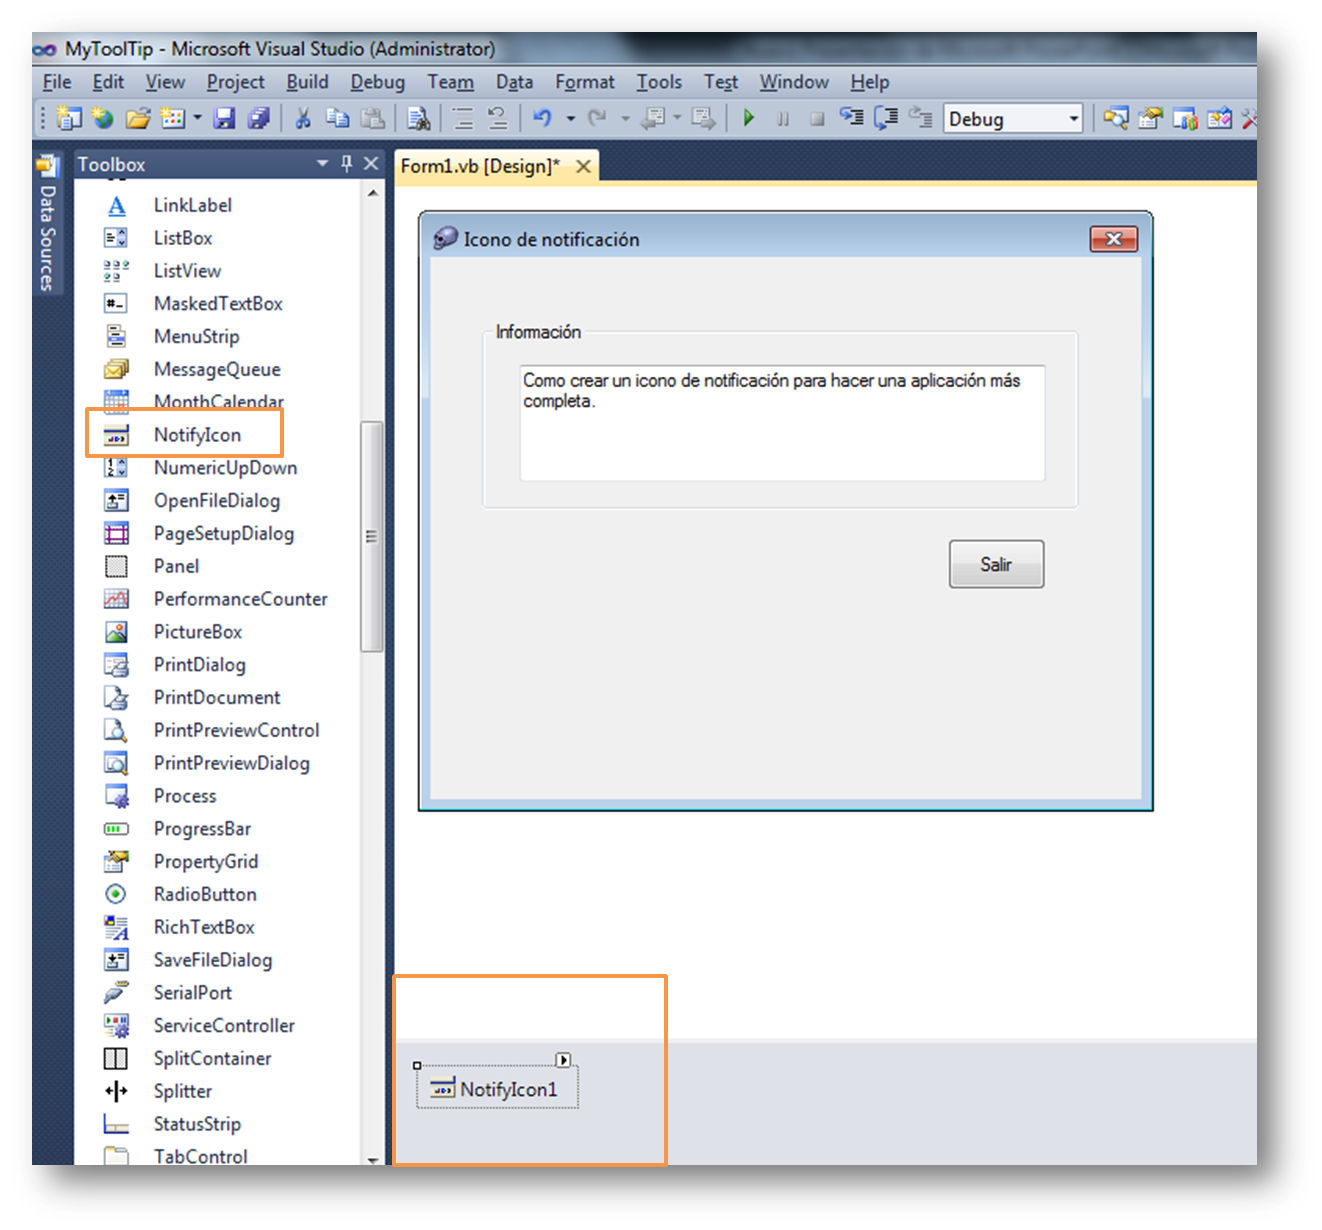This screenshot has height=1230, width=1322.
Task: Open the Toolbox panel options dropdown
Action: tap(322, 163)
